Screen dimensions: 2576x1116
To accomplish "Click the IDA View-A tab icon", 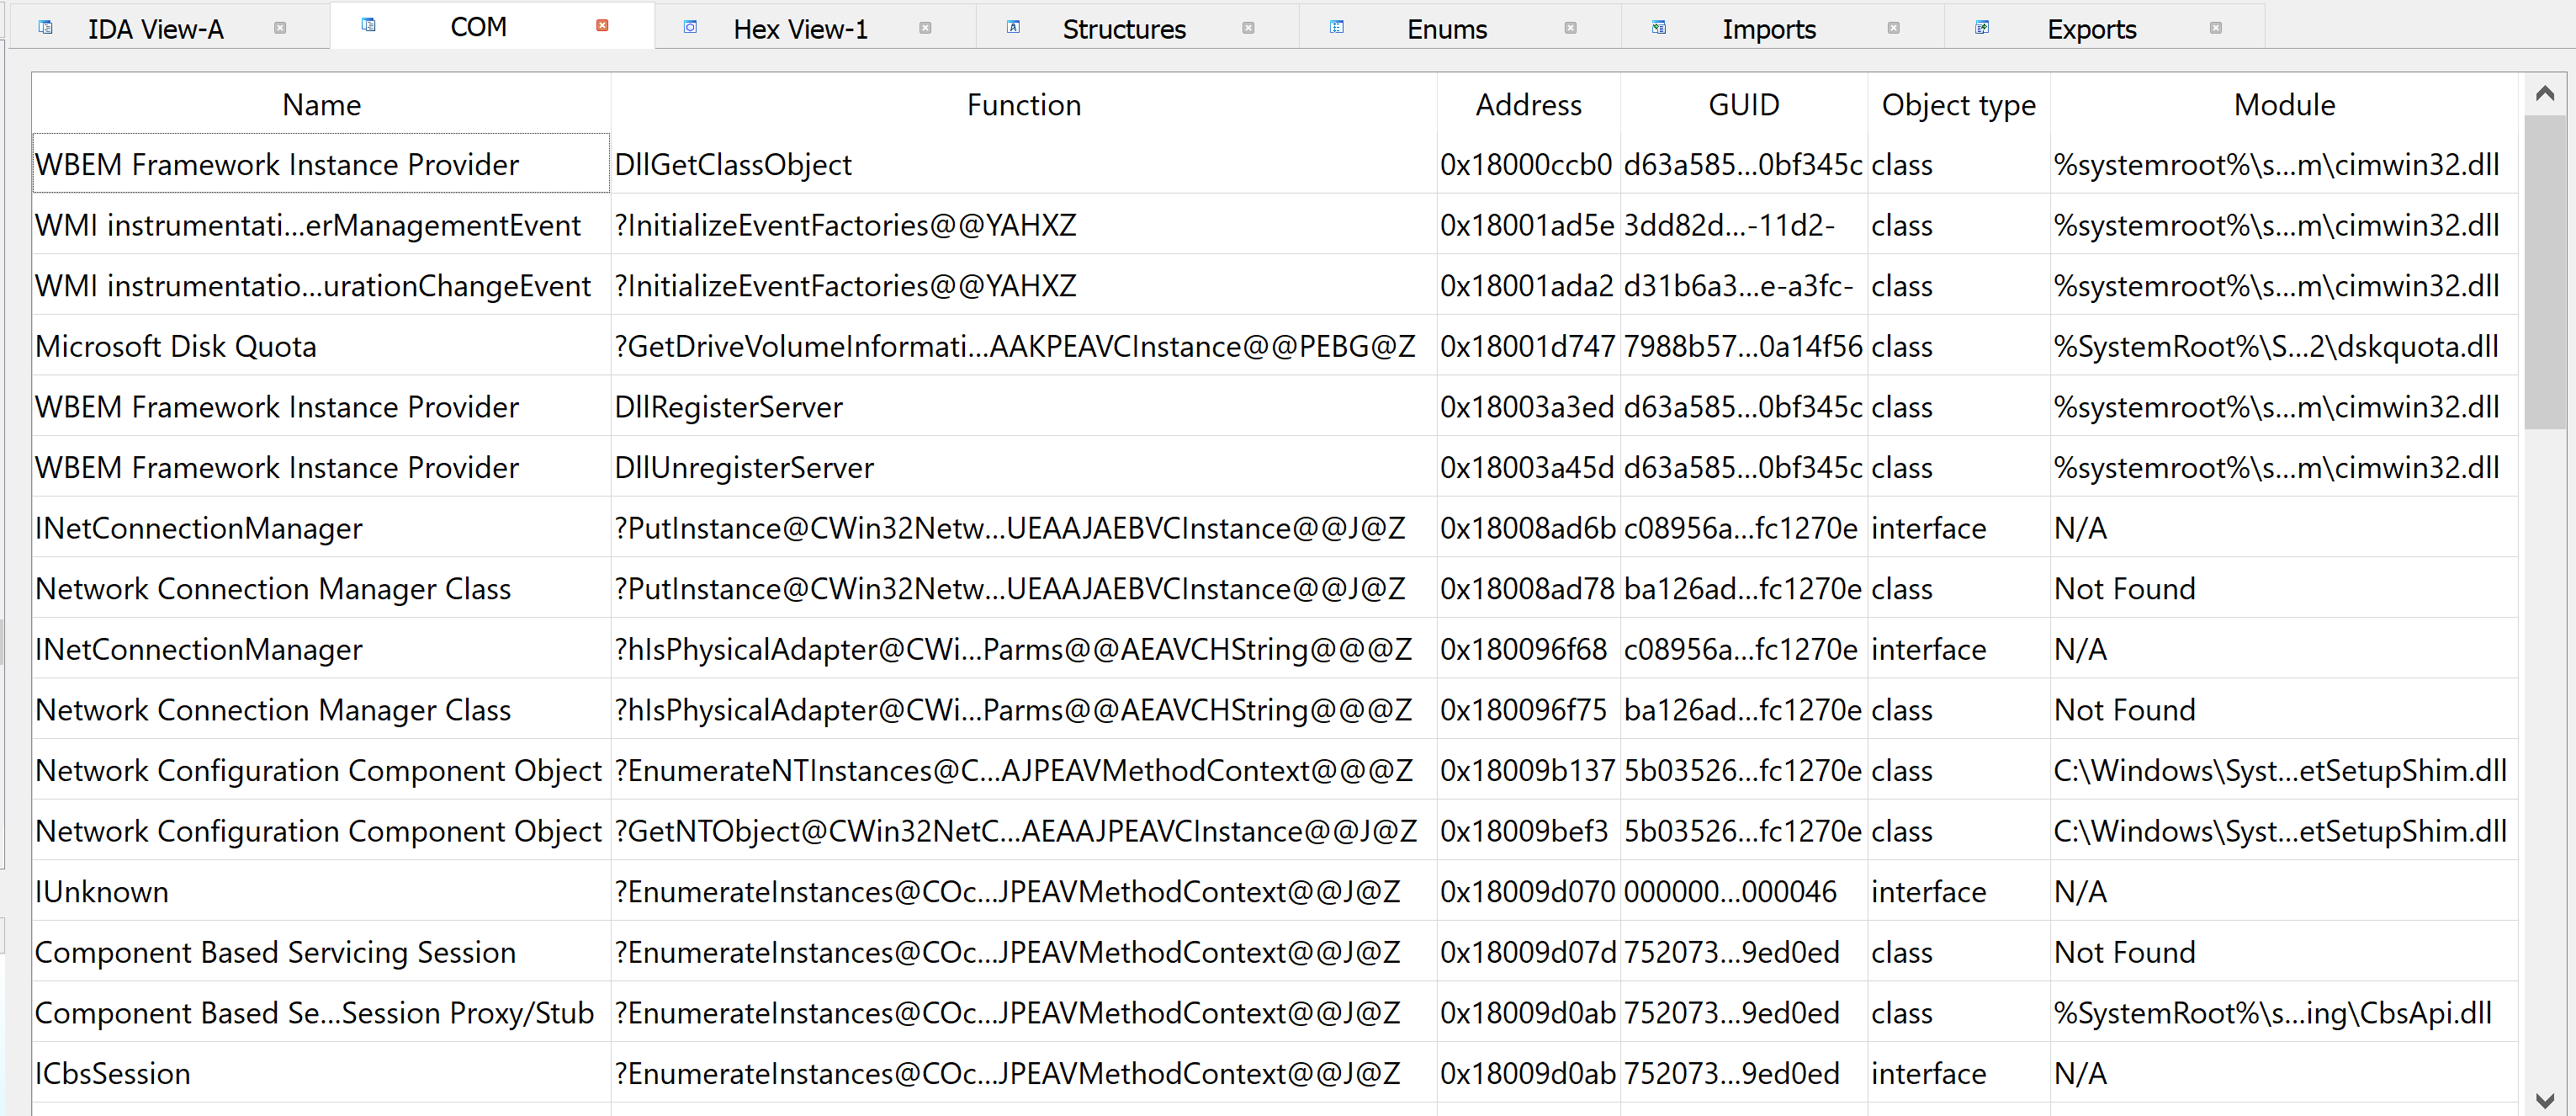I will (46, 28).
